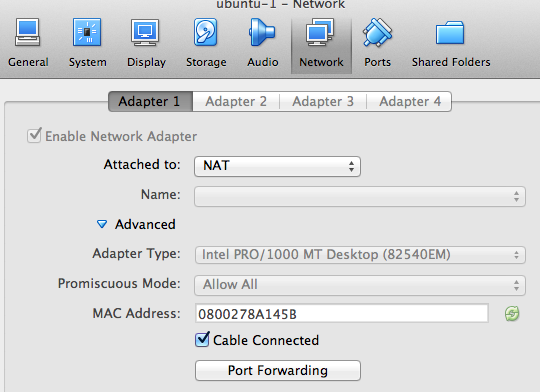
Task: Select the Network settings section
Action: (321, 45)
